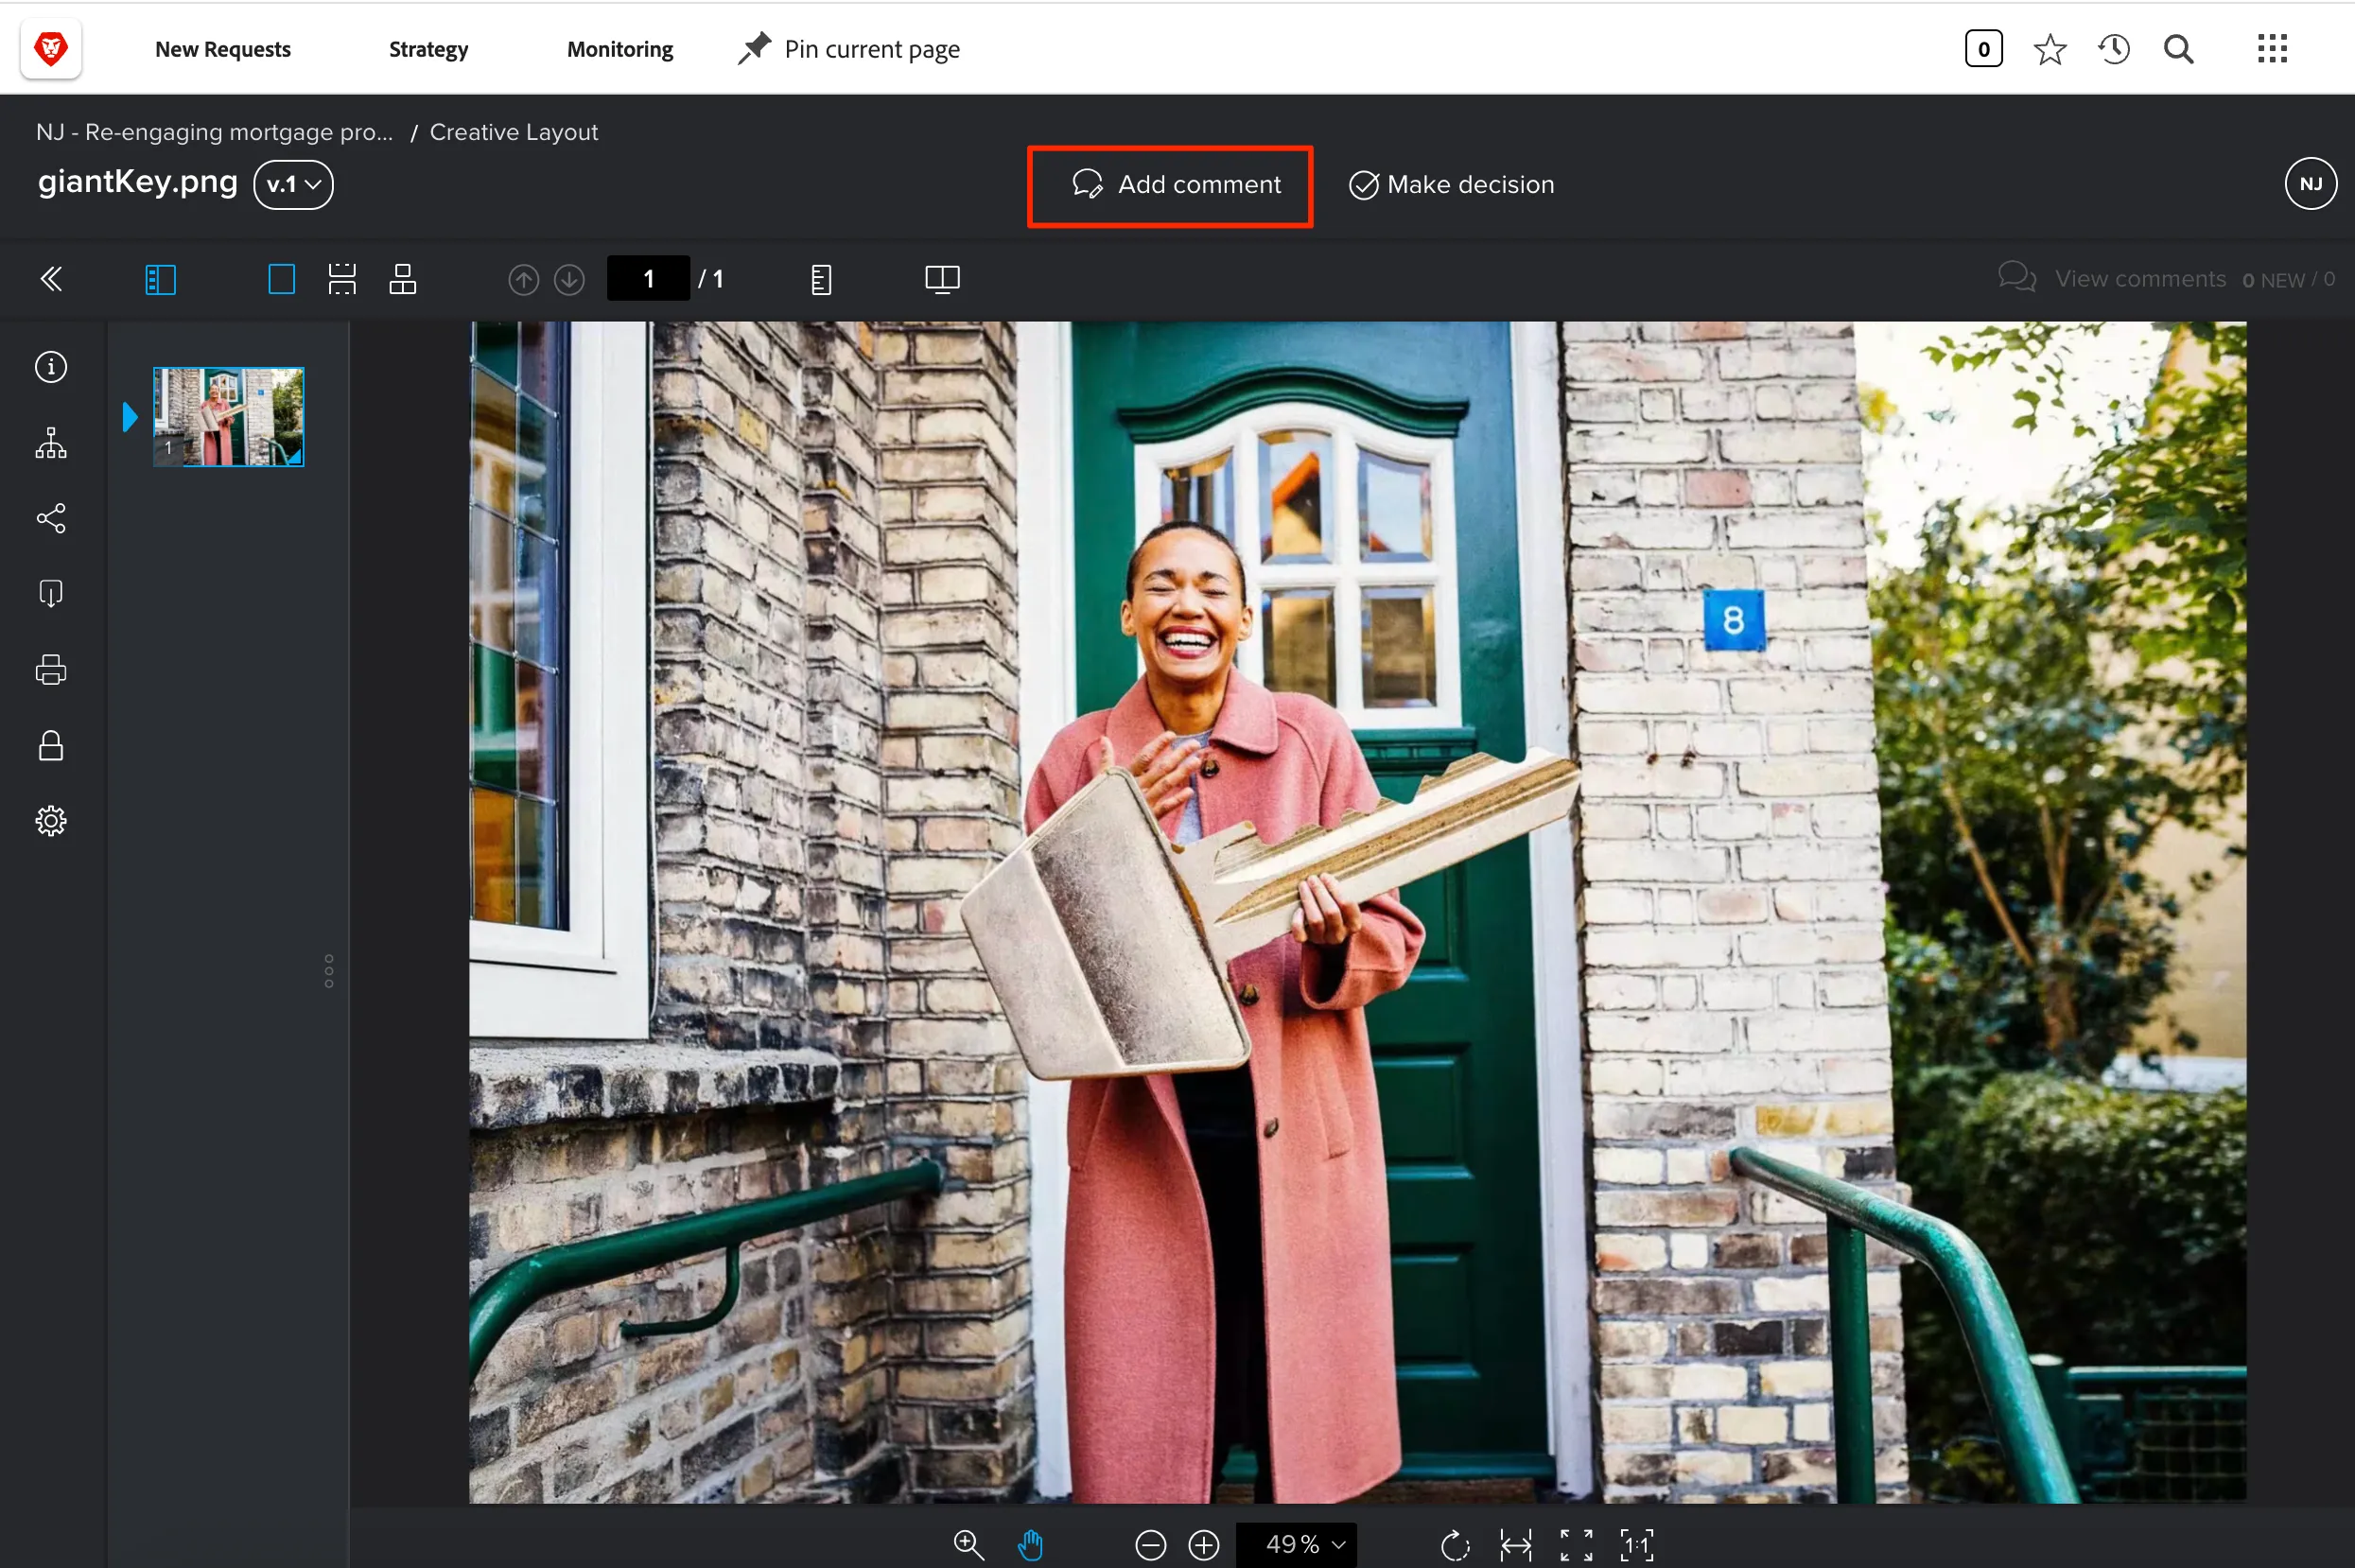The height and width of the screenshot is (1568, 2355).
Task: Zoom in with plus button
Action: [1204, 1545]
